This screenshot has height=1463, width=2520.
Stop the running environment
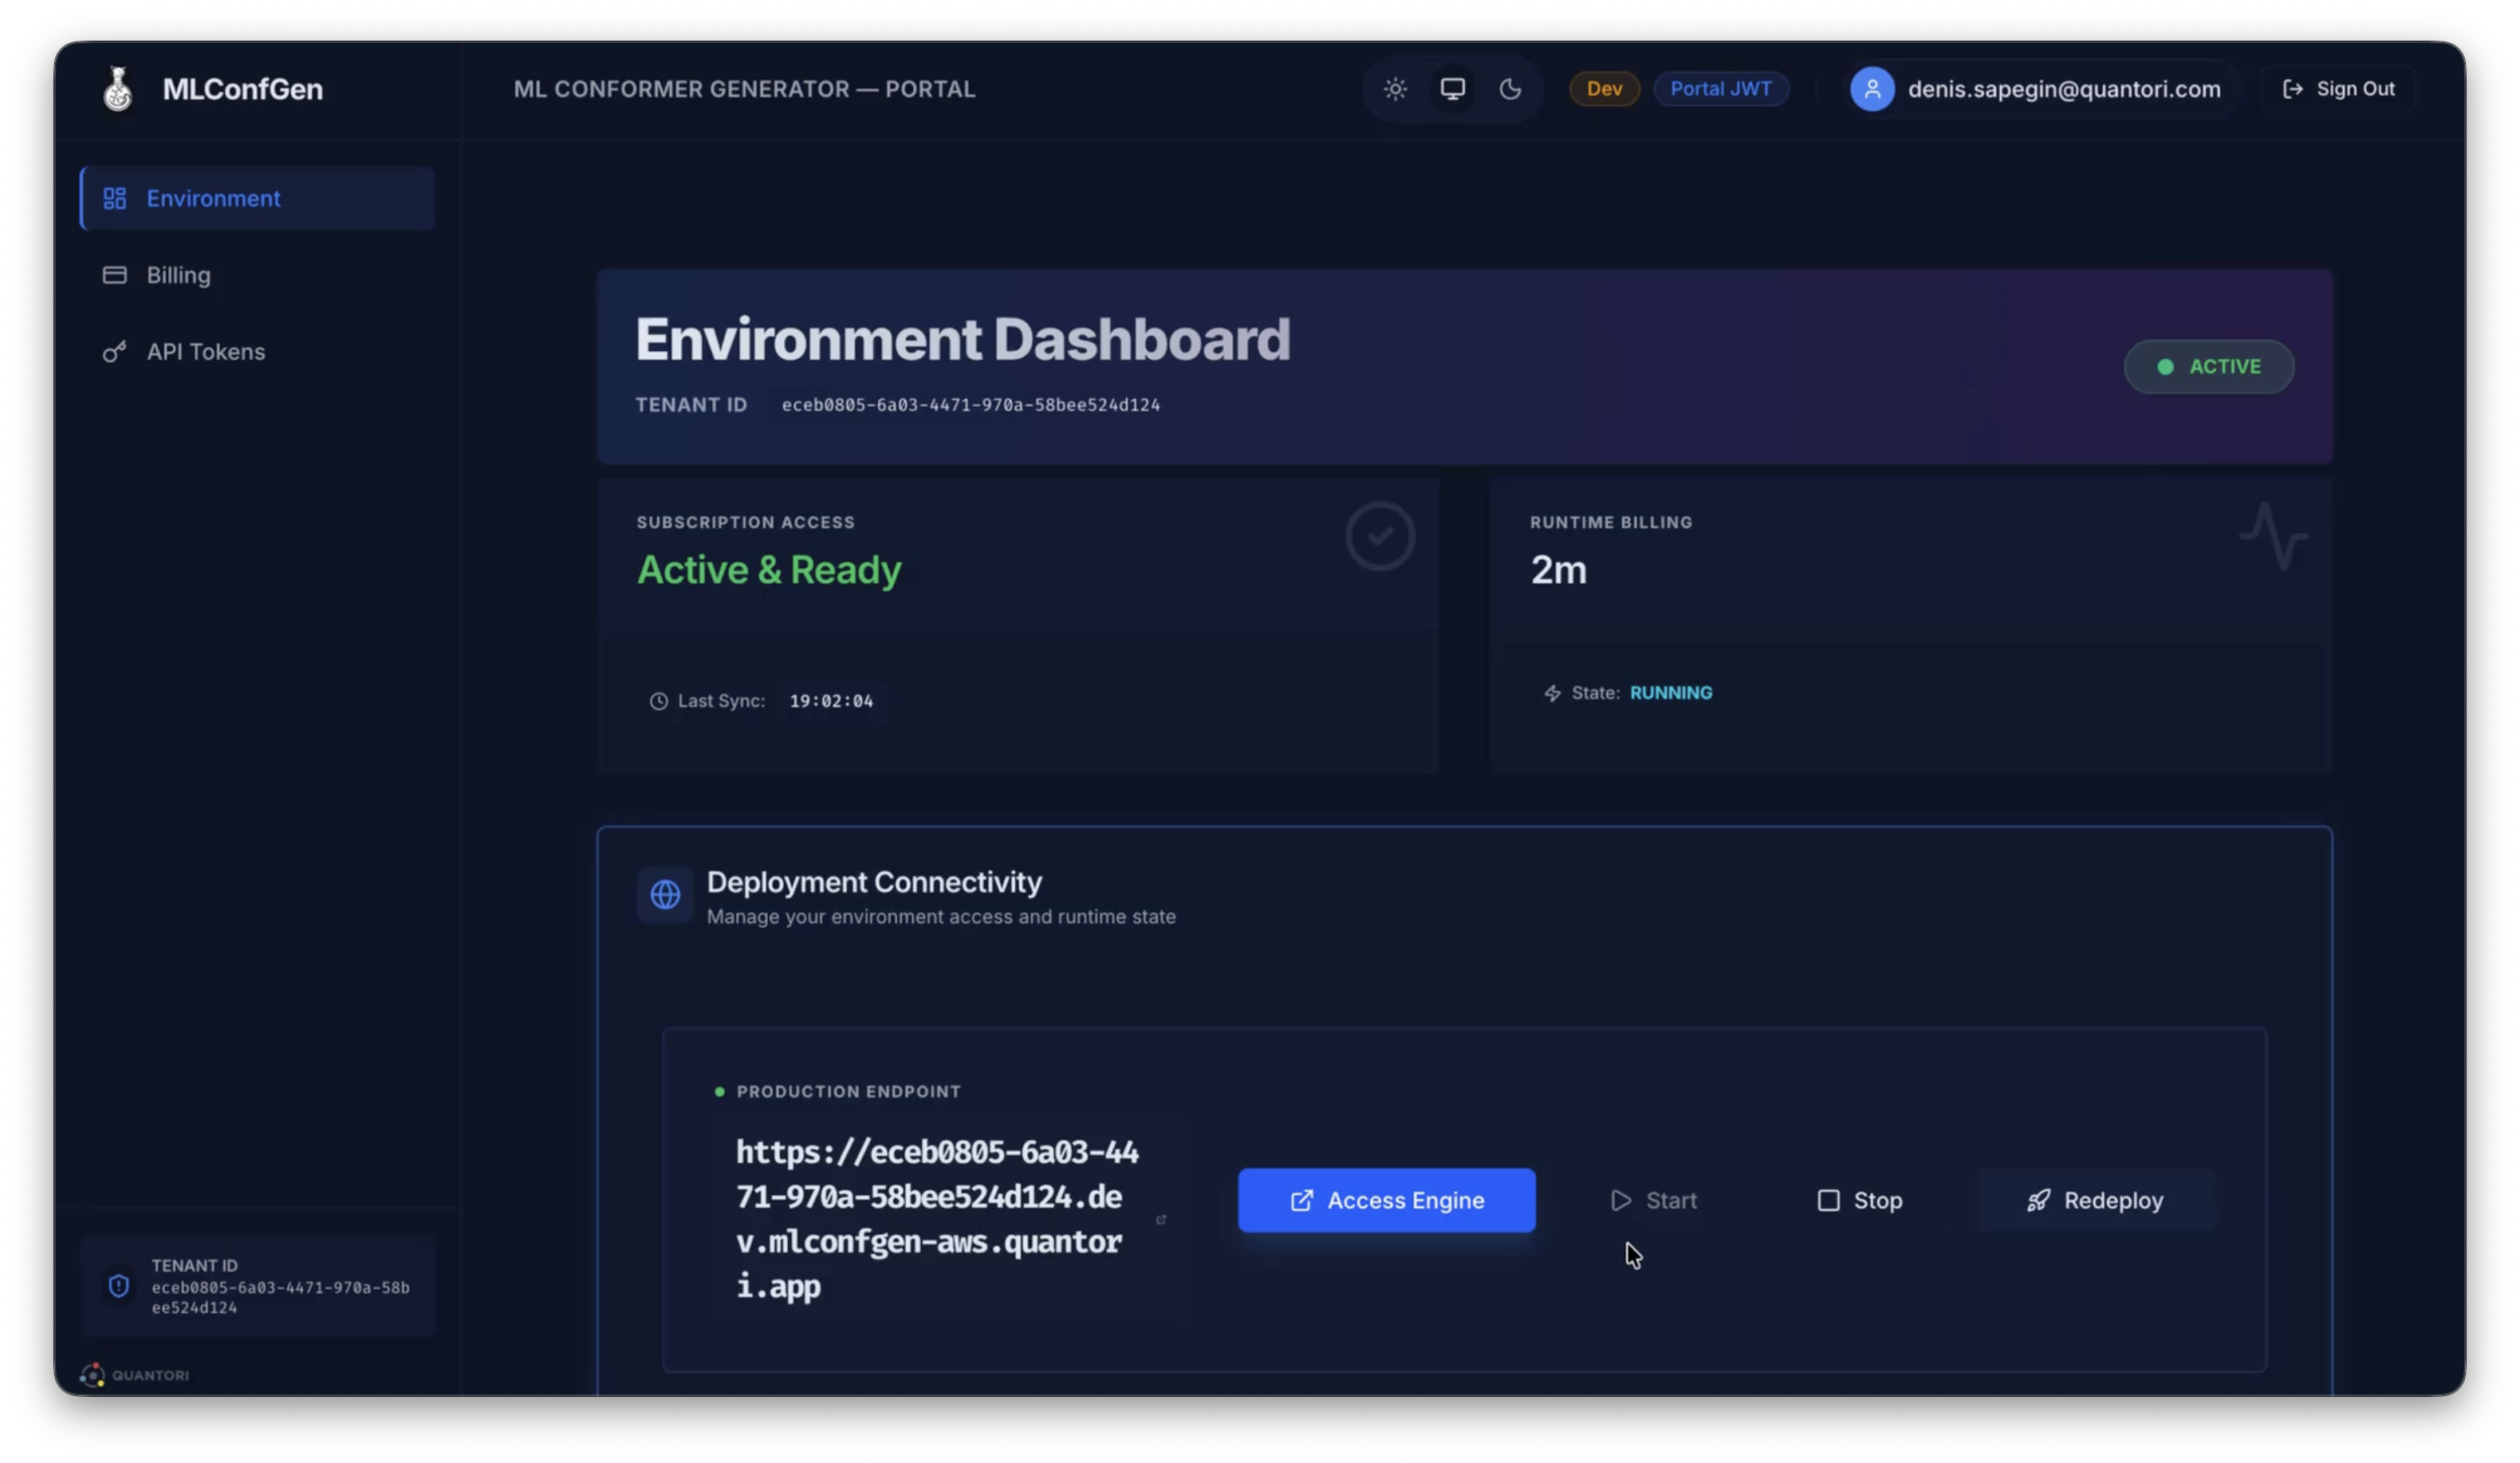[1859, 1200]
